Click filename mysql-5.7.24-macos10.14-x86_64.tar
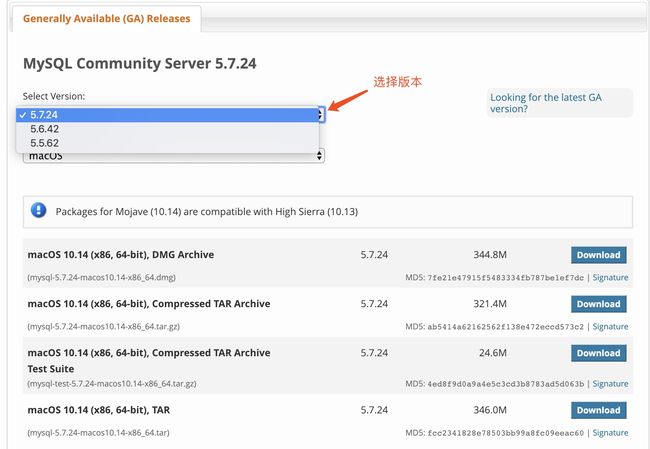Image resolution: width=650 pixels, height=449 pixels. click(x=98, y=432)
